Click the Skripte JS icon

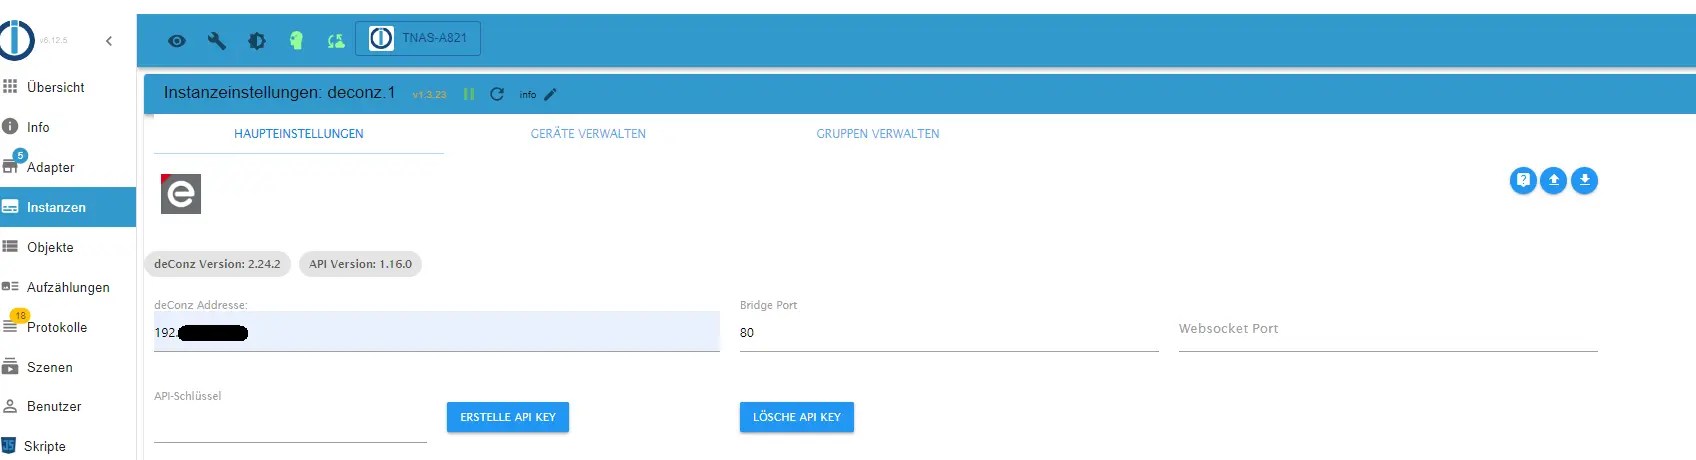[x=9, y=446]
